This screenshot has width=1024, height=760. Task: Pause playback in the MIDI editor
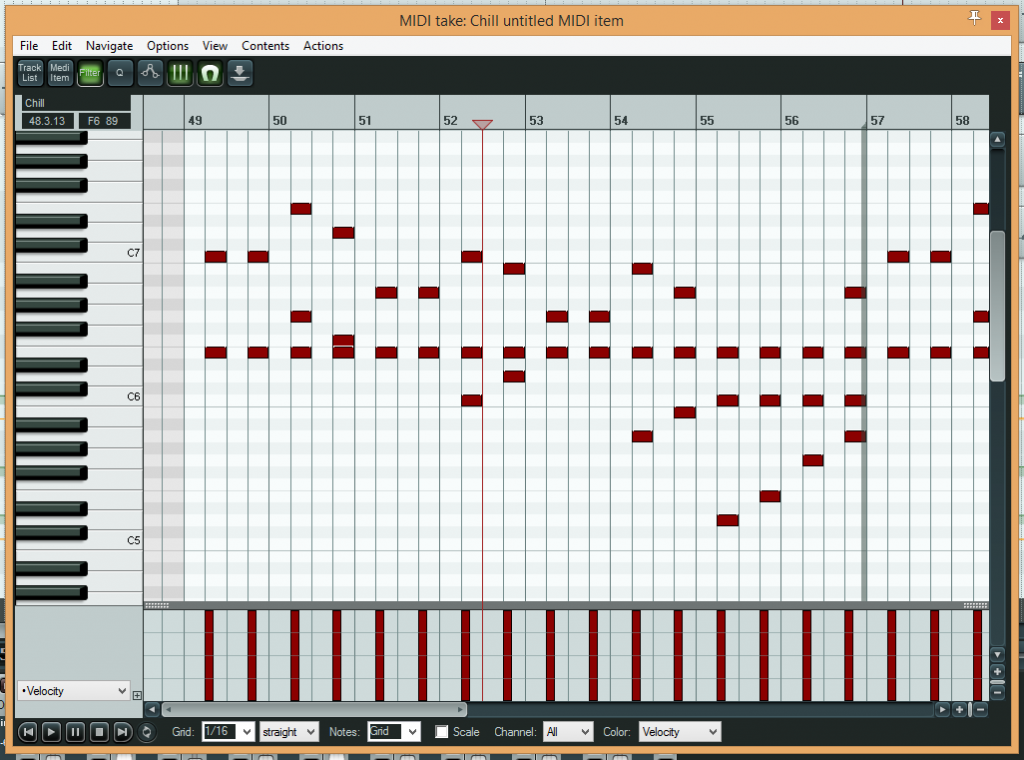point(75,732)
